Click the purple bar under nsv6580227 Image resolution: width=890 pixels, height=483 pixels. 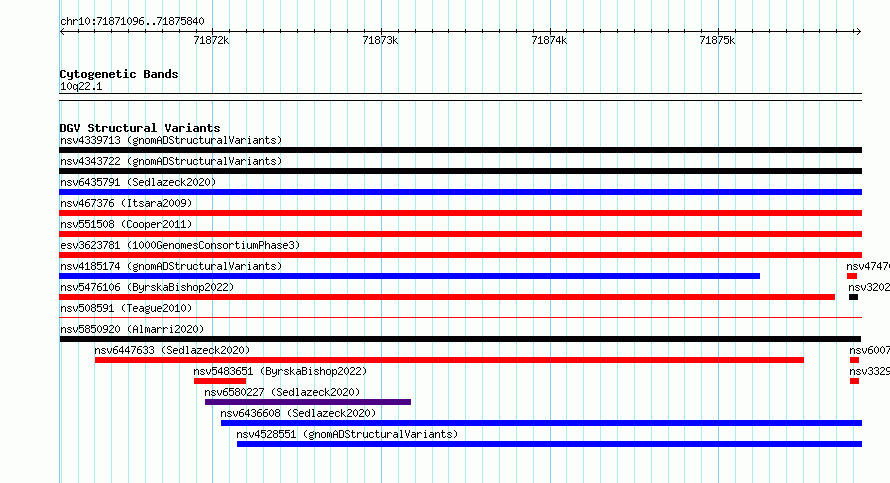click(x=308, y=402)
